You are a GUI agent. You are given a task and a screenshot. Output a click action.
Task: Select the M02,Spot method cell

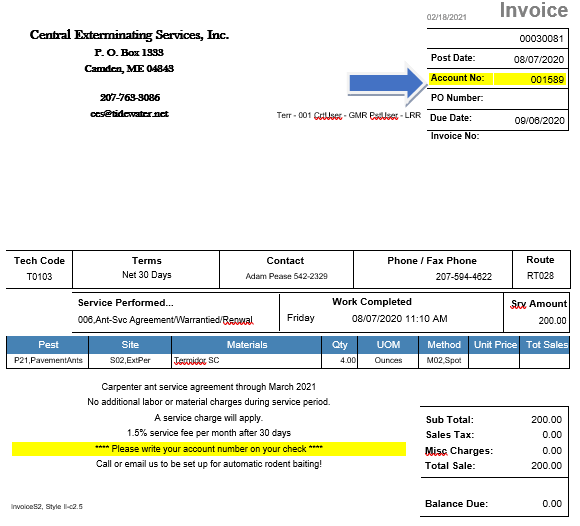pos(444,360)
